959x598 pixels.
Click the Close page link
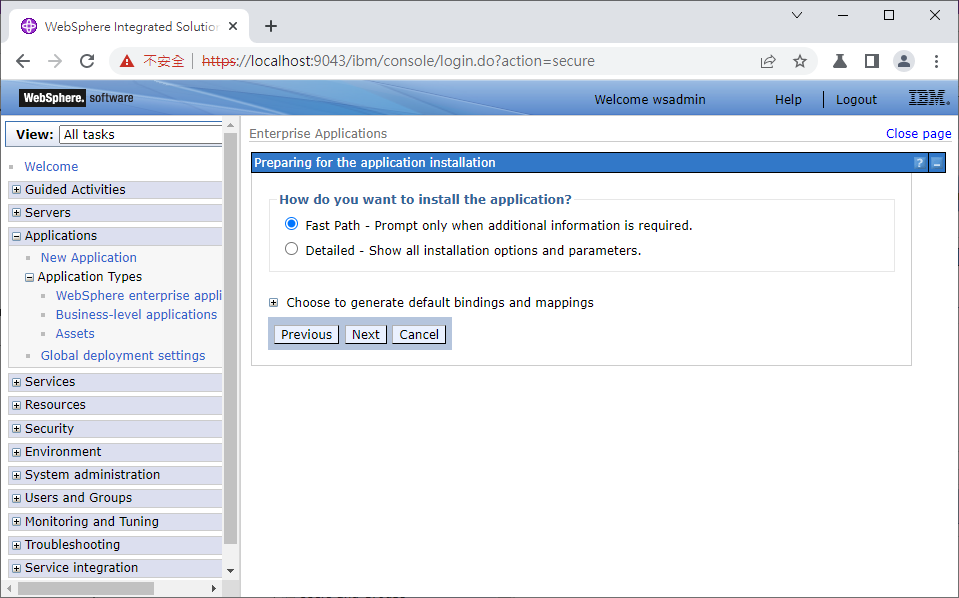tap(919, 133)
